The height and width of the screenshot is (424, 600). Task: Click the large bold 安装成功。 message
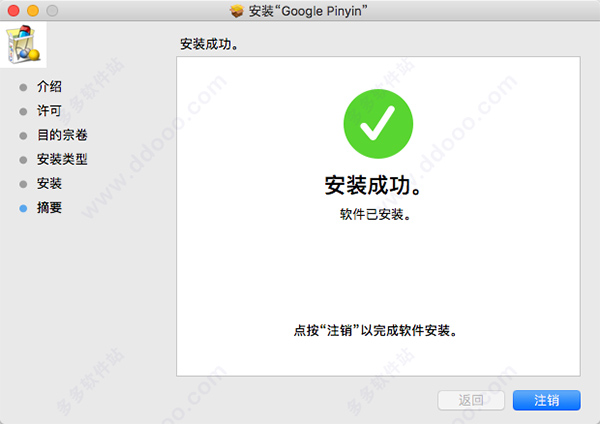pos(373,185)
